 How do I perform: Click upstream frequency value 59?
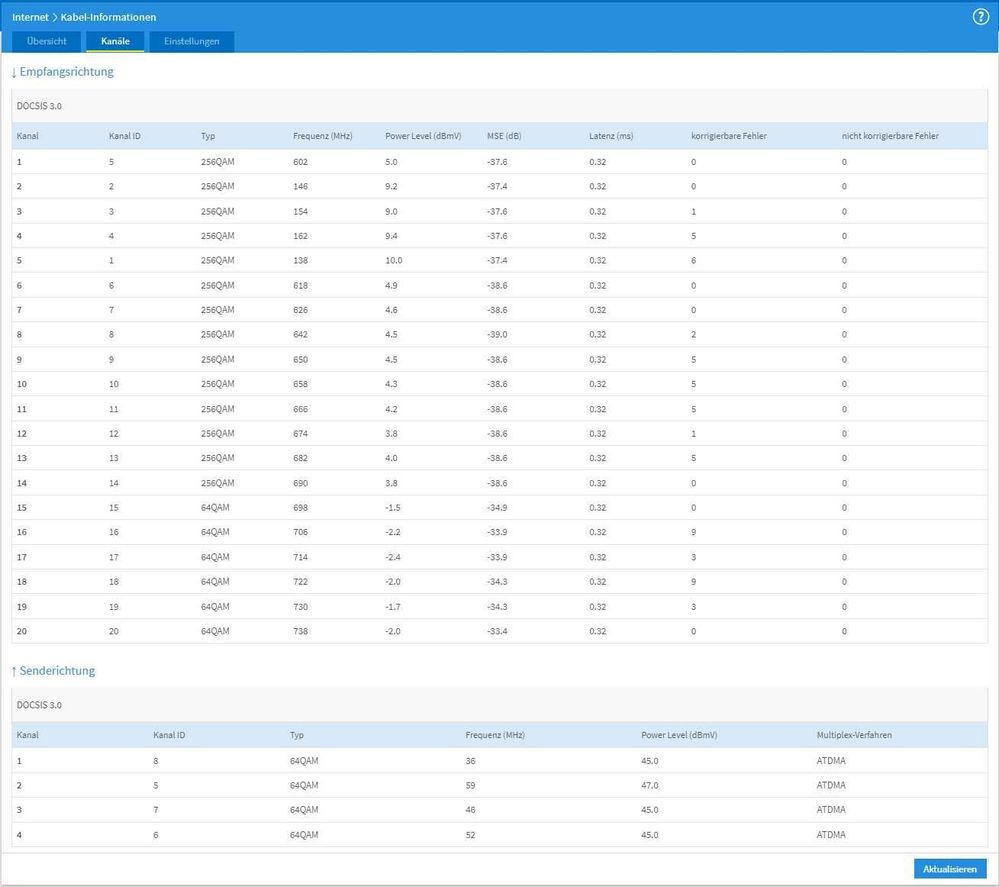pyautogui.click(x=470, y=786)
